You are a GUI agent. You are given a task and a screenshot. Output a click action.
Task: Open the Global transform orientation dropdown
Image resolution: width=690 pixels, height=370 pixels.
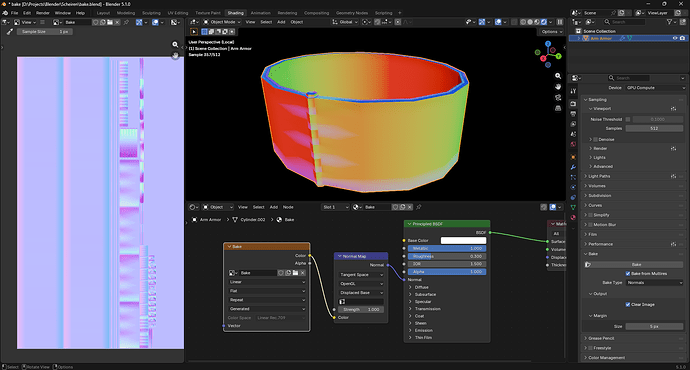tap(345, 22)
